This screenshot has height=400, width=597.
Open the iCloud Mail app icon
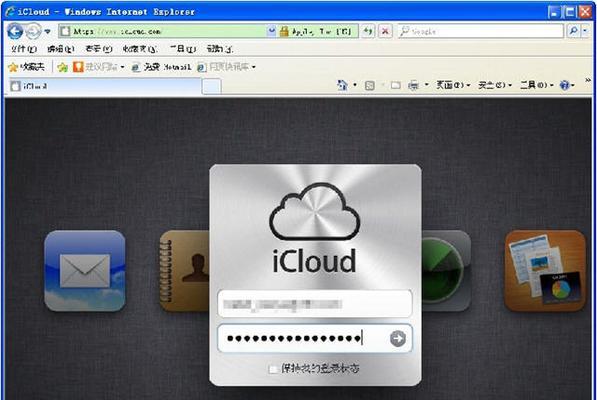[x=85, y=271]
